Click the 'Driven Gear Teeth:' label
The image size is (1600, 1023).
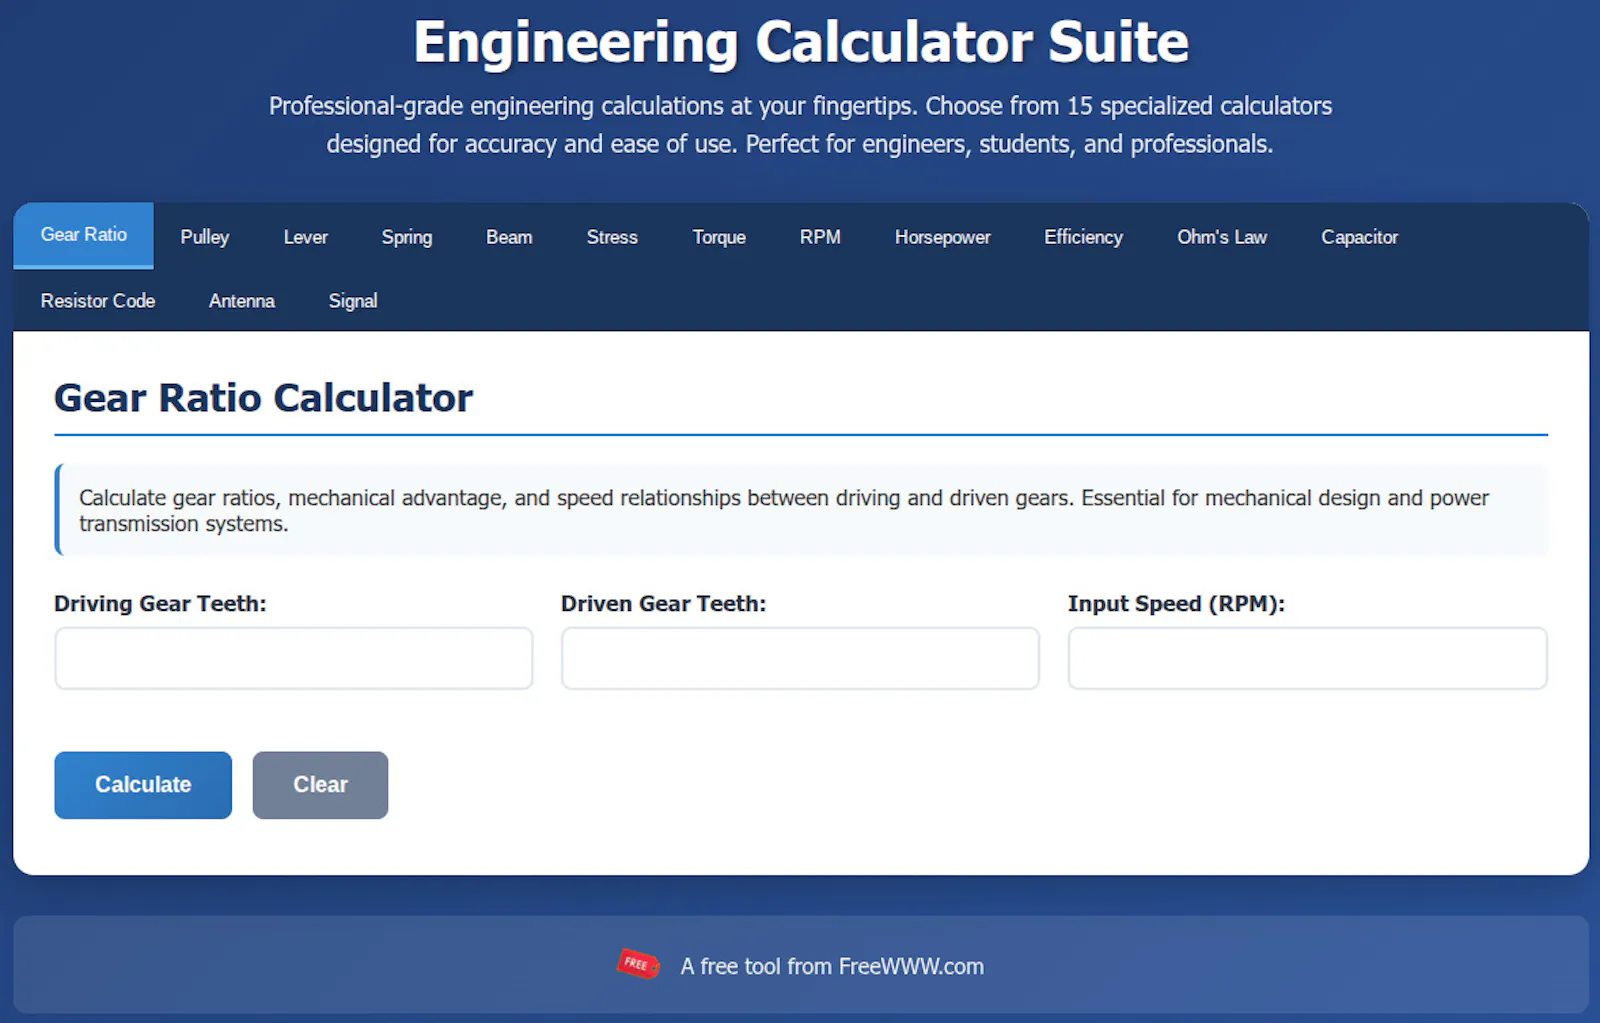point(663,604)
